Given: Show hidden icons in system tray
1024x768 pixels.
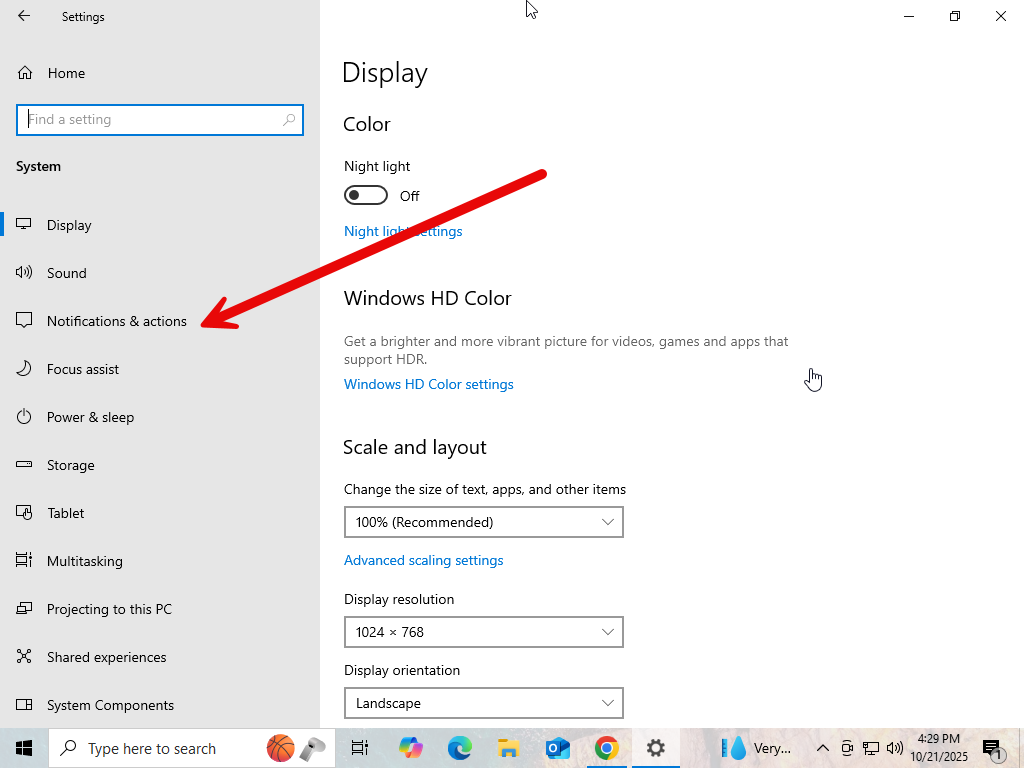Looking at the screenshot, I should [822, 748].
